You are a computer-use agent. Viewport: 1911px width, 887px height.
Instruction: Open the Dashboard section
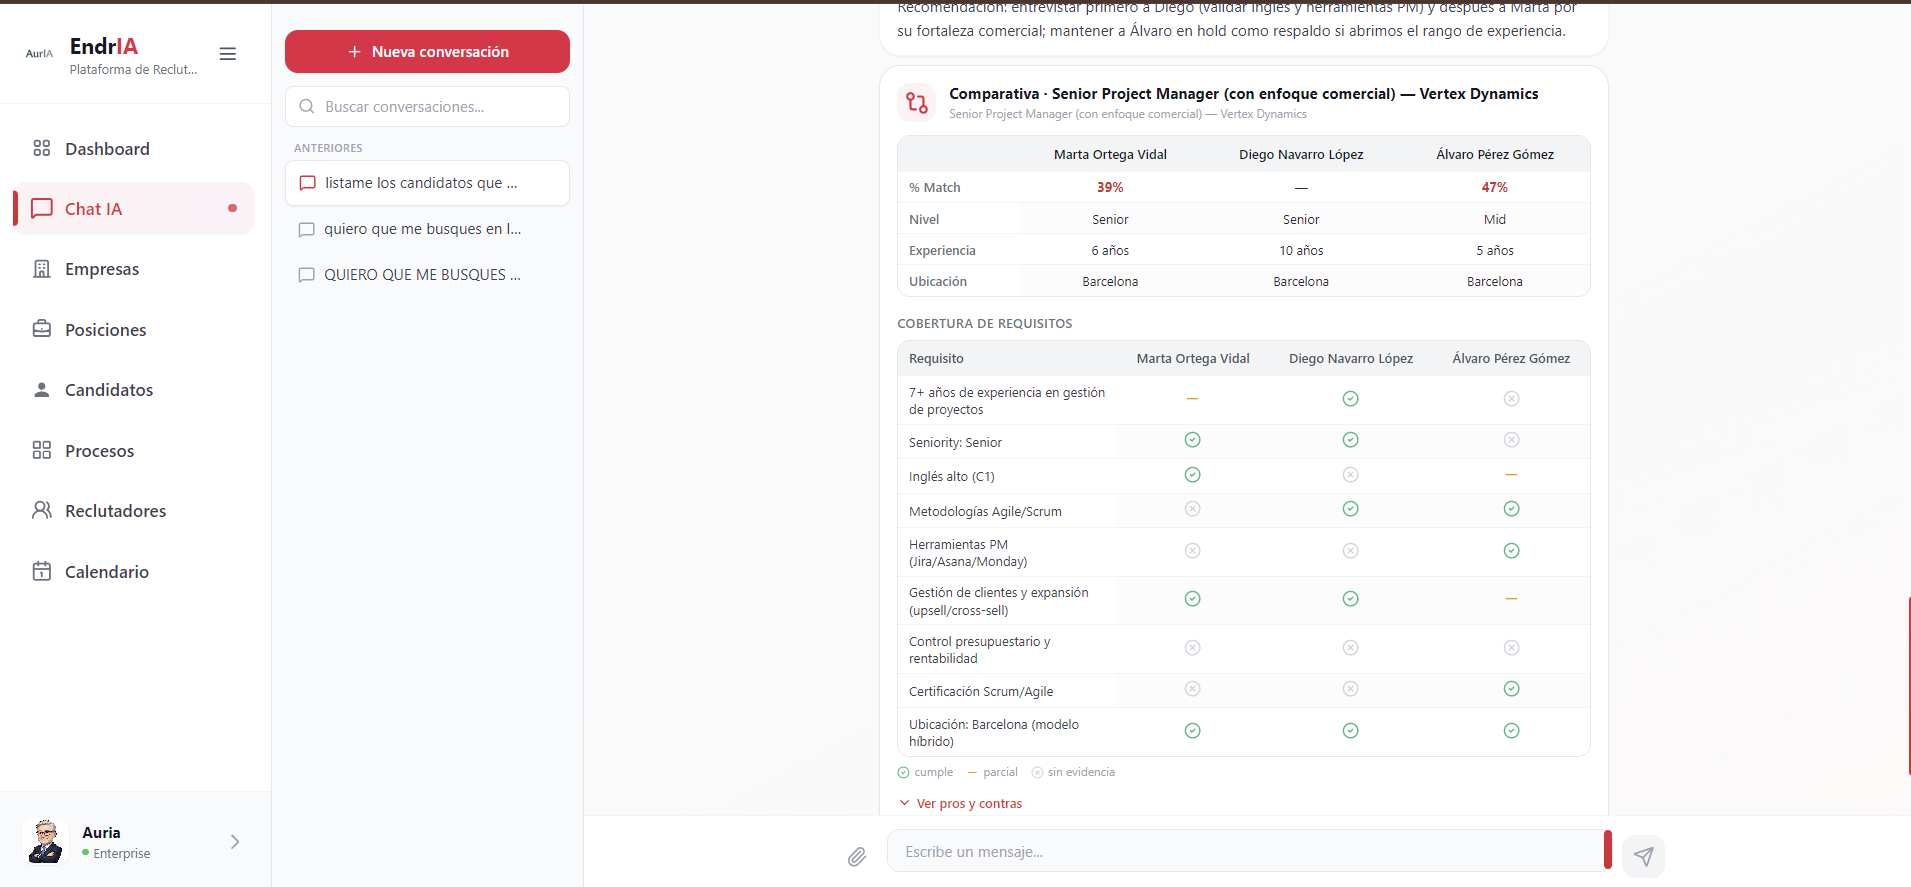(x=135, y=149)
